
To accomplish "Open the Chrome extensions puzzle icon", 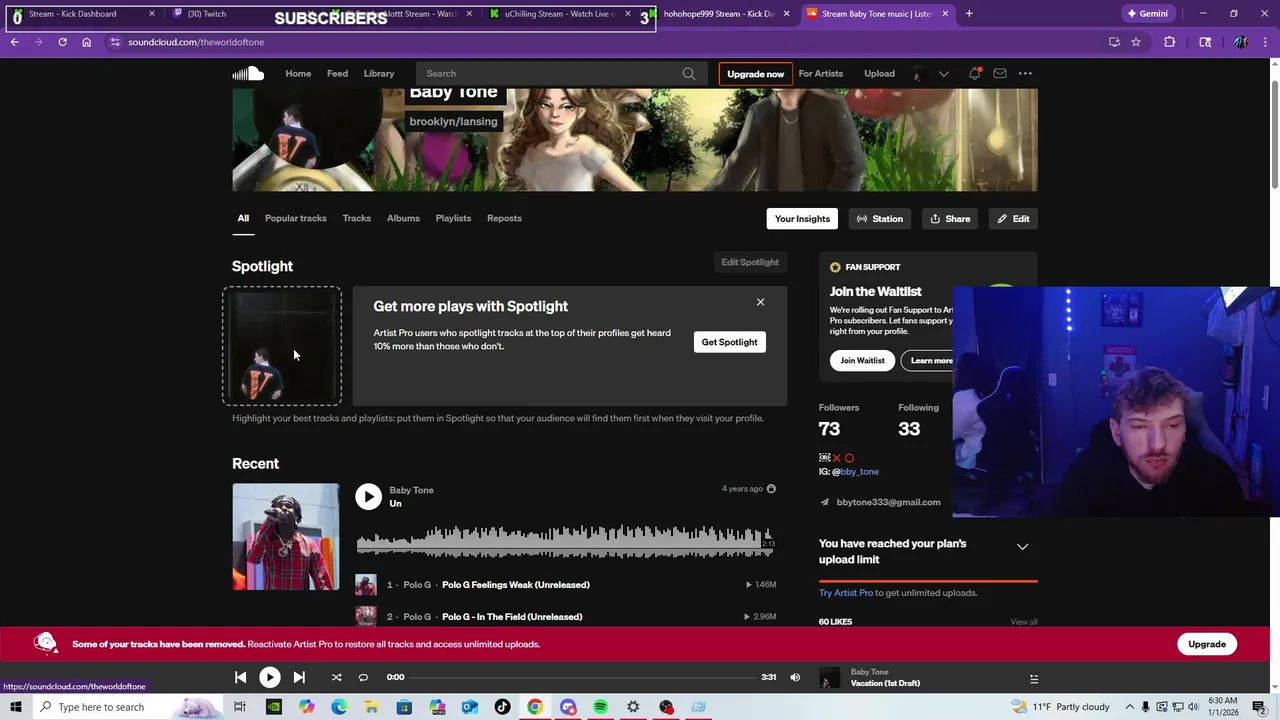I will (x=1170, y=42).
